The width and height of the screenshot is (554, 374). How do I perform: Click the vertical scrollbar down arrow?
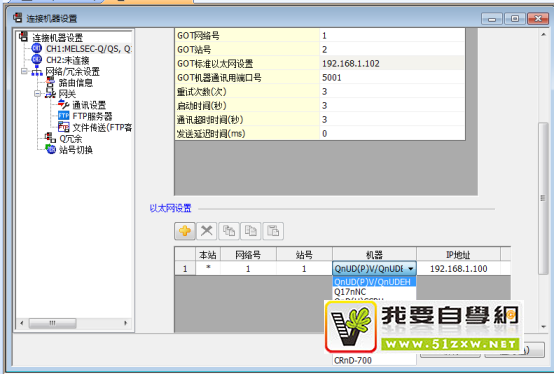(543, 327)
